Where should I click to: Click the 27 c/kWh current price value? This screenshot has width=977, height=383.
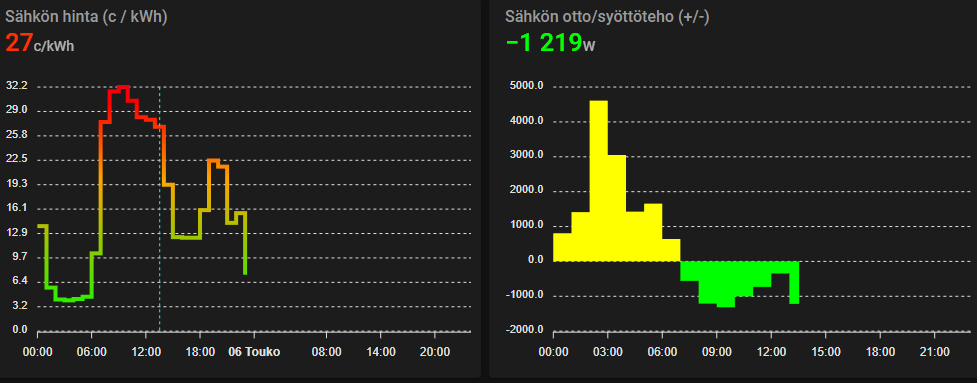[40, 43]
